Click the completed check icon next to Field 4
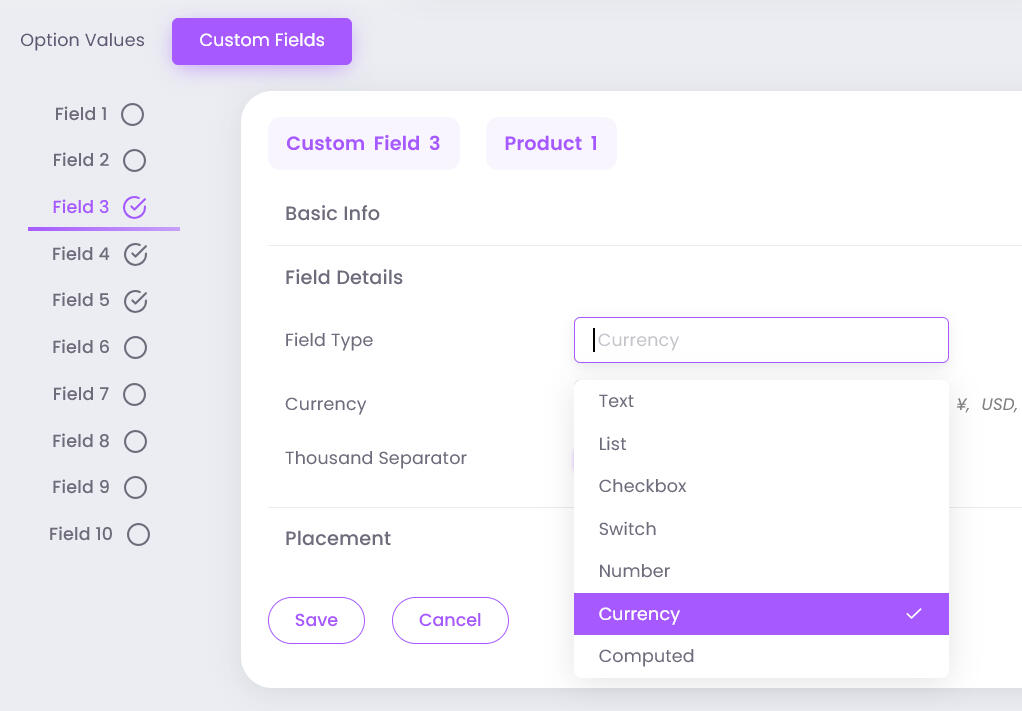The width and height of the screenshot is (1022, 711). click(131, 254)
